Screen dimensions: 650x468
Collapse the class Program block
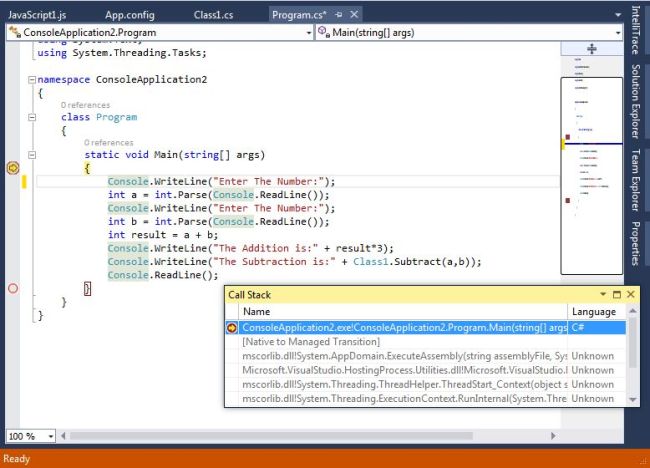click(32, 117)
